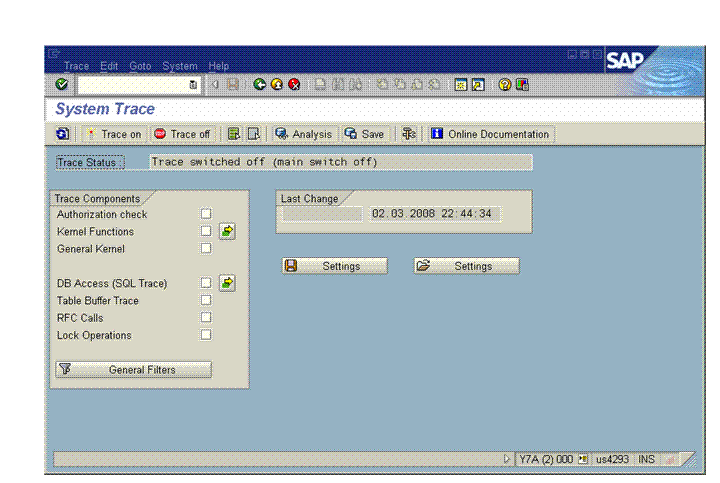Click the green Back arrow icon
The width and height of the screenshot is (720, 483).
point(260,86)
